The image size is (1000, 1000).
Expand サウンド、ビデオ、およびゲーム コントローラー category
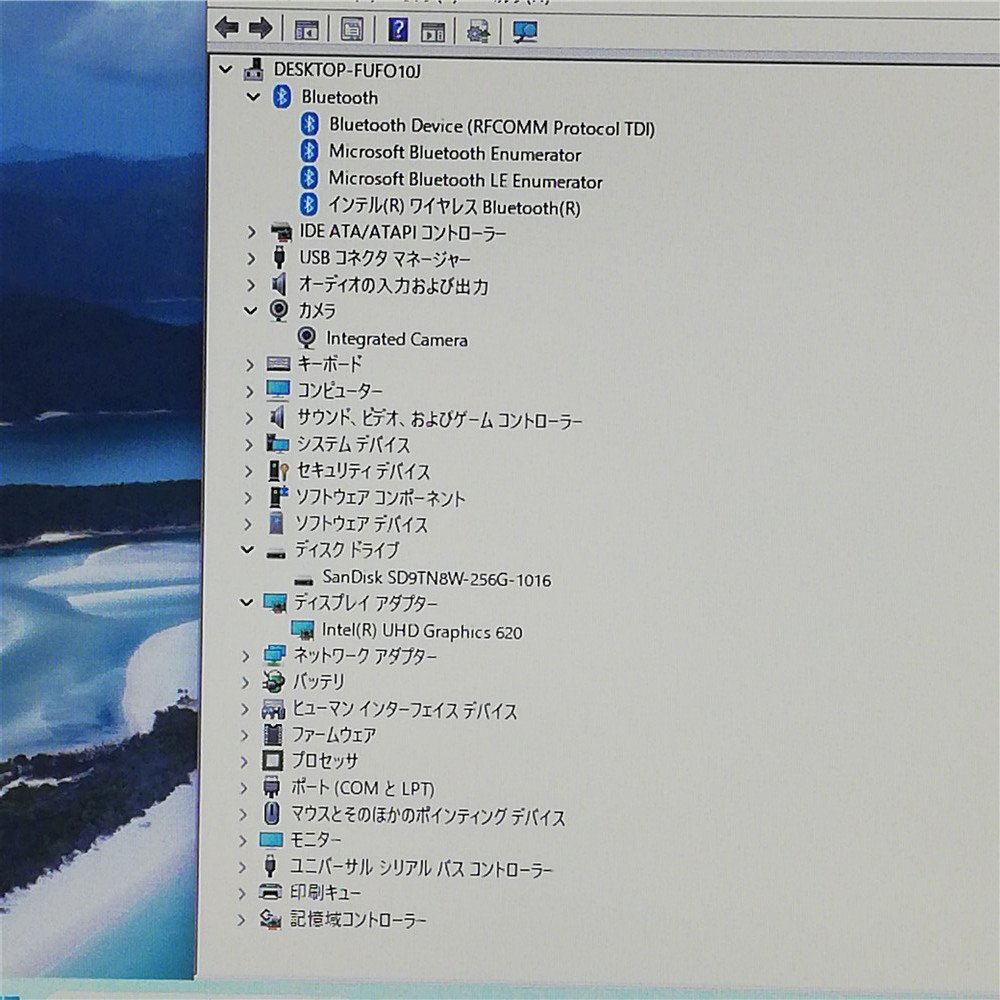click(x=249, y=418)
